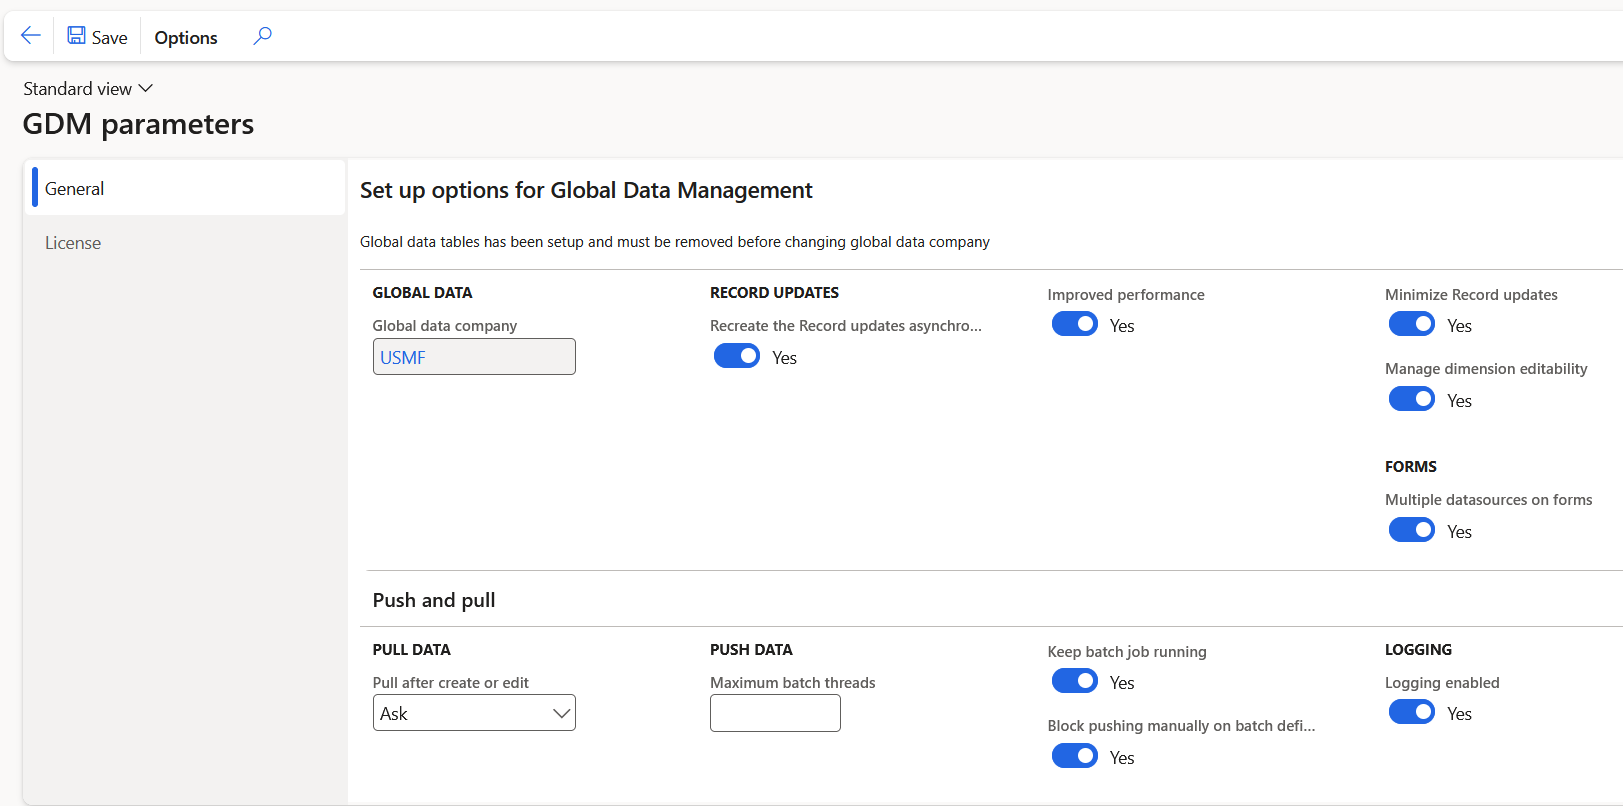Click the Save floppy disk icon
1623x806 pixels.
point(76,36)
